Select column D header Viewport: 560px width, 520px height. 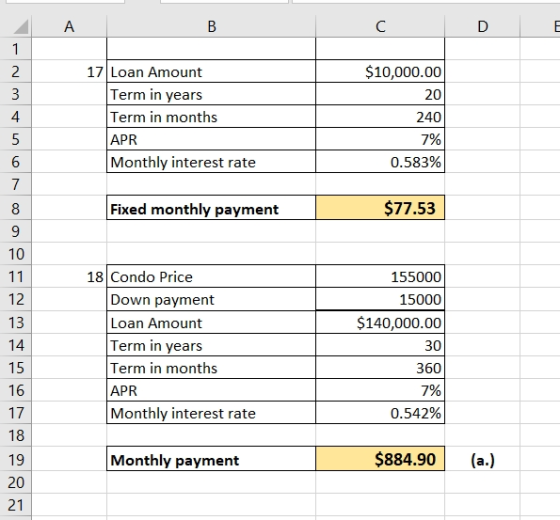(482, 26)
